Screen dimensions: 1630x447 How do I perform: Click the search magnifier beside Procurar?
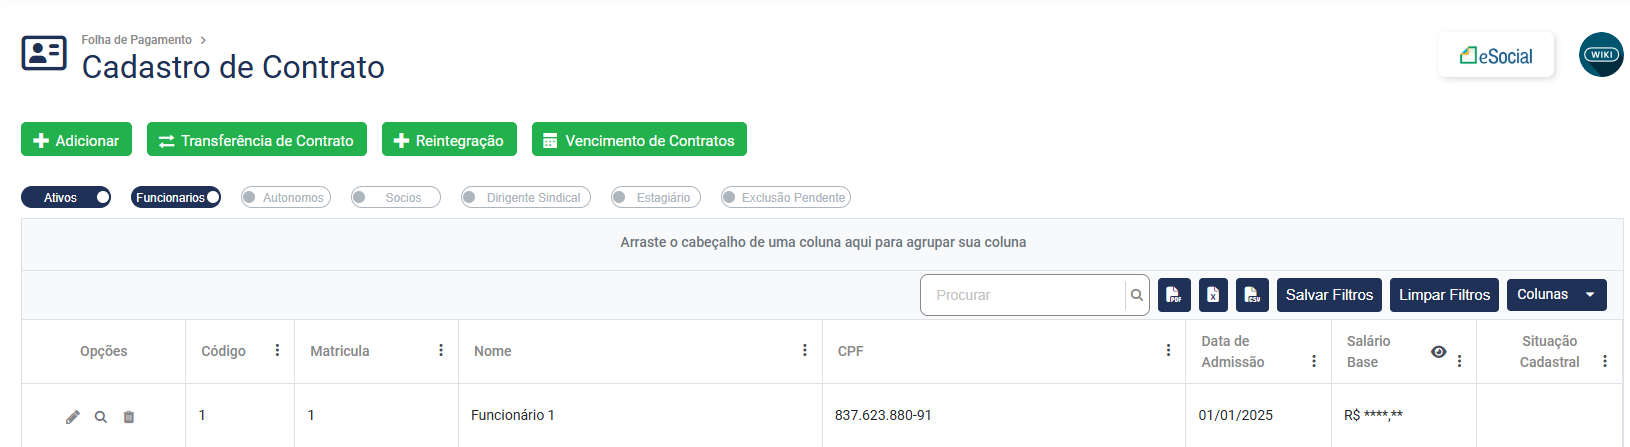pyautogui.click(x=1137, y=295)
